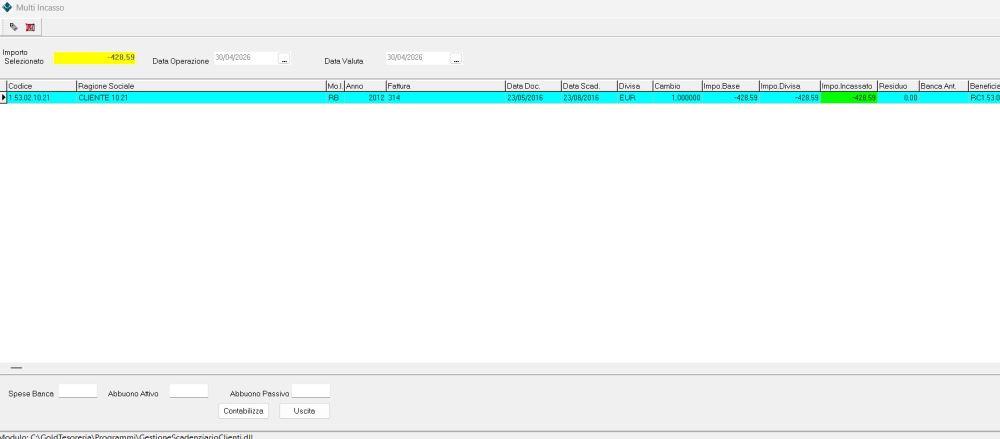Click the Uscita button
This screenshot has height=439, width=1000.
304,412
